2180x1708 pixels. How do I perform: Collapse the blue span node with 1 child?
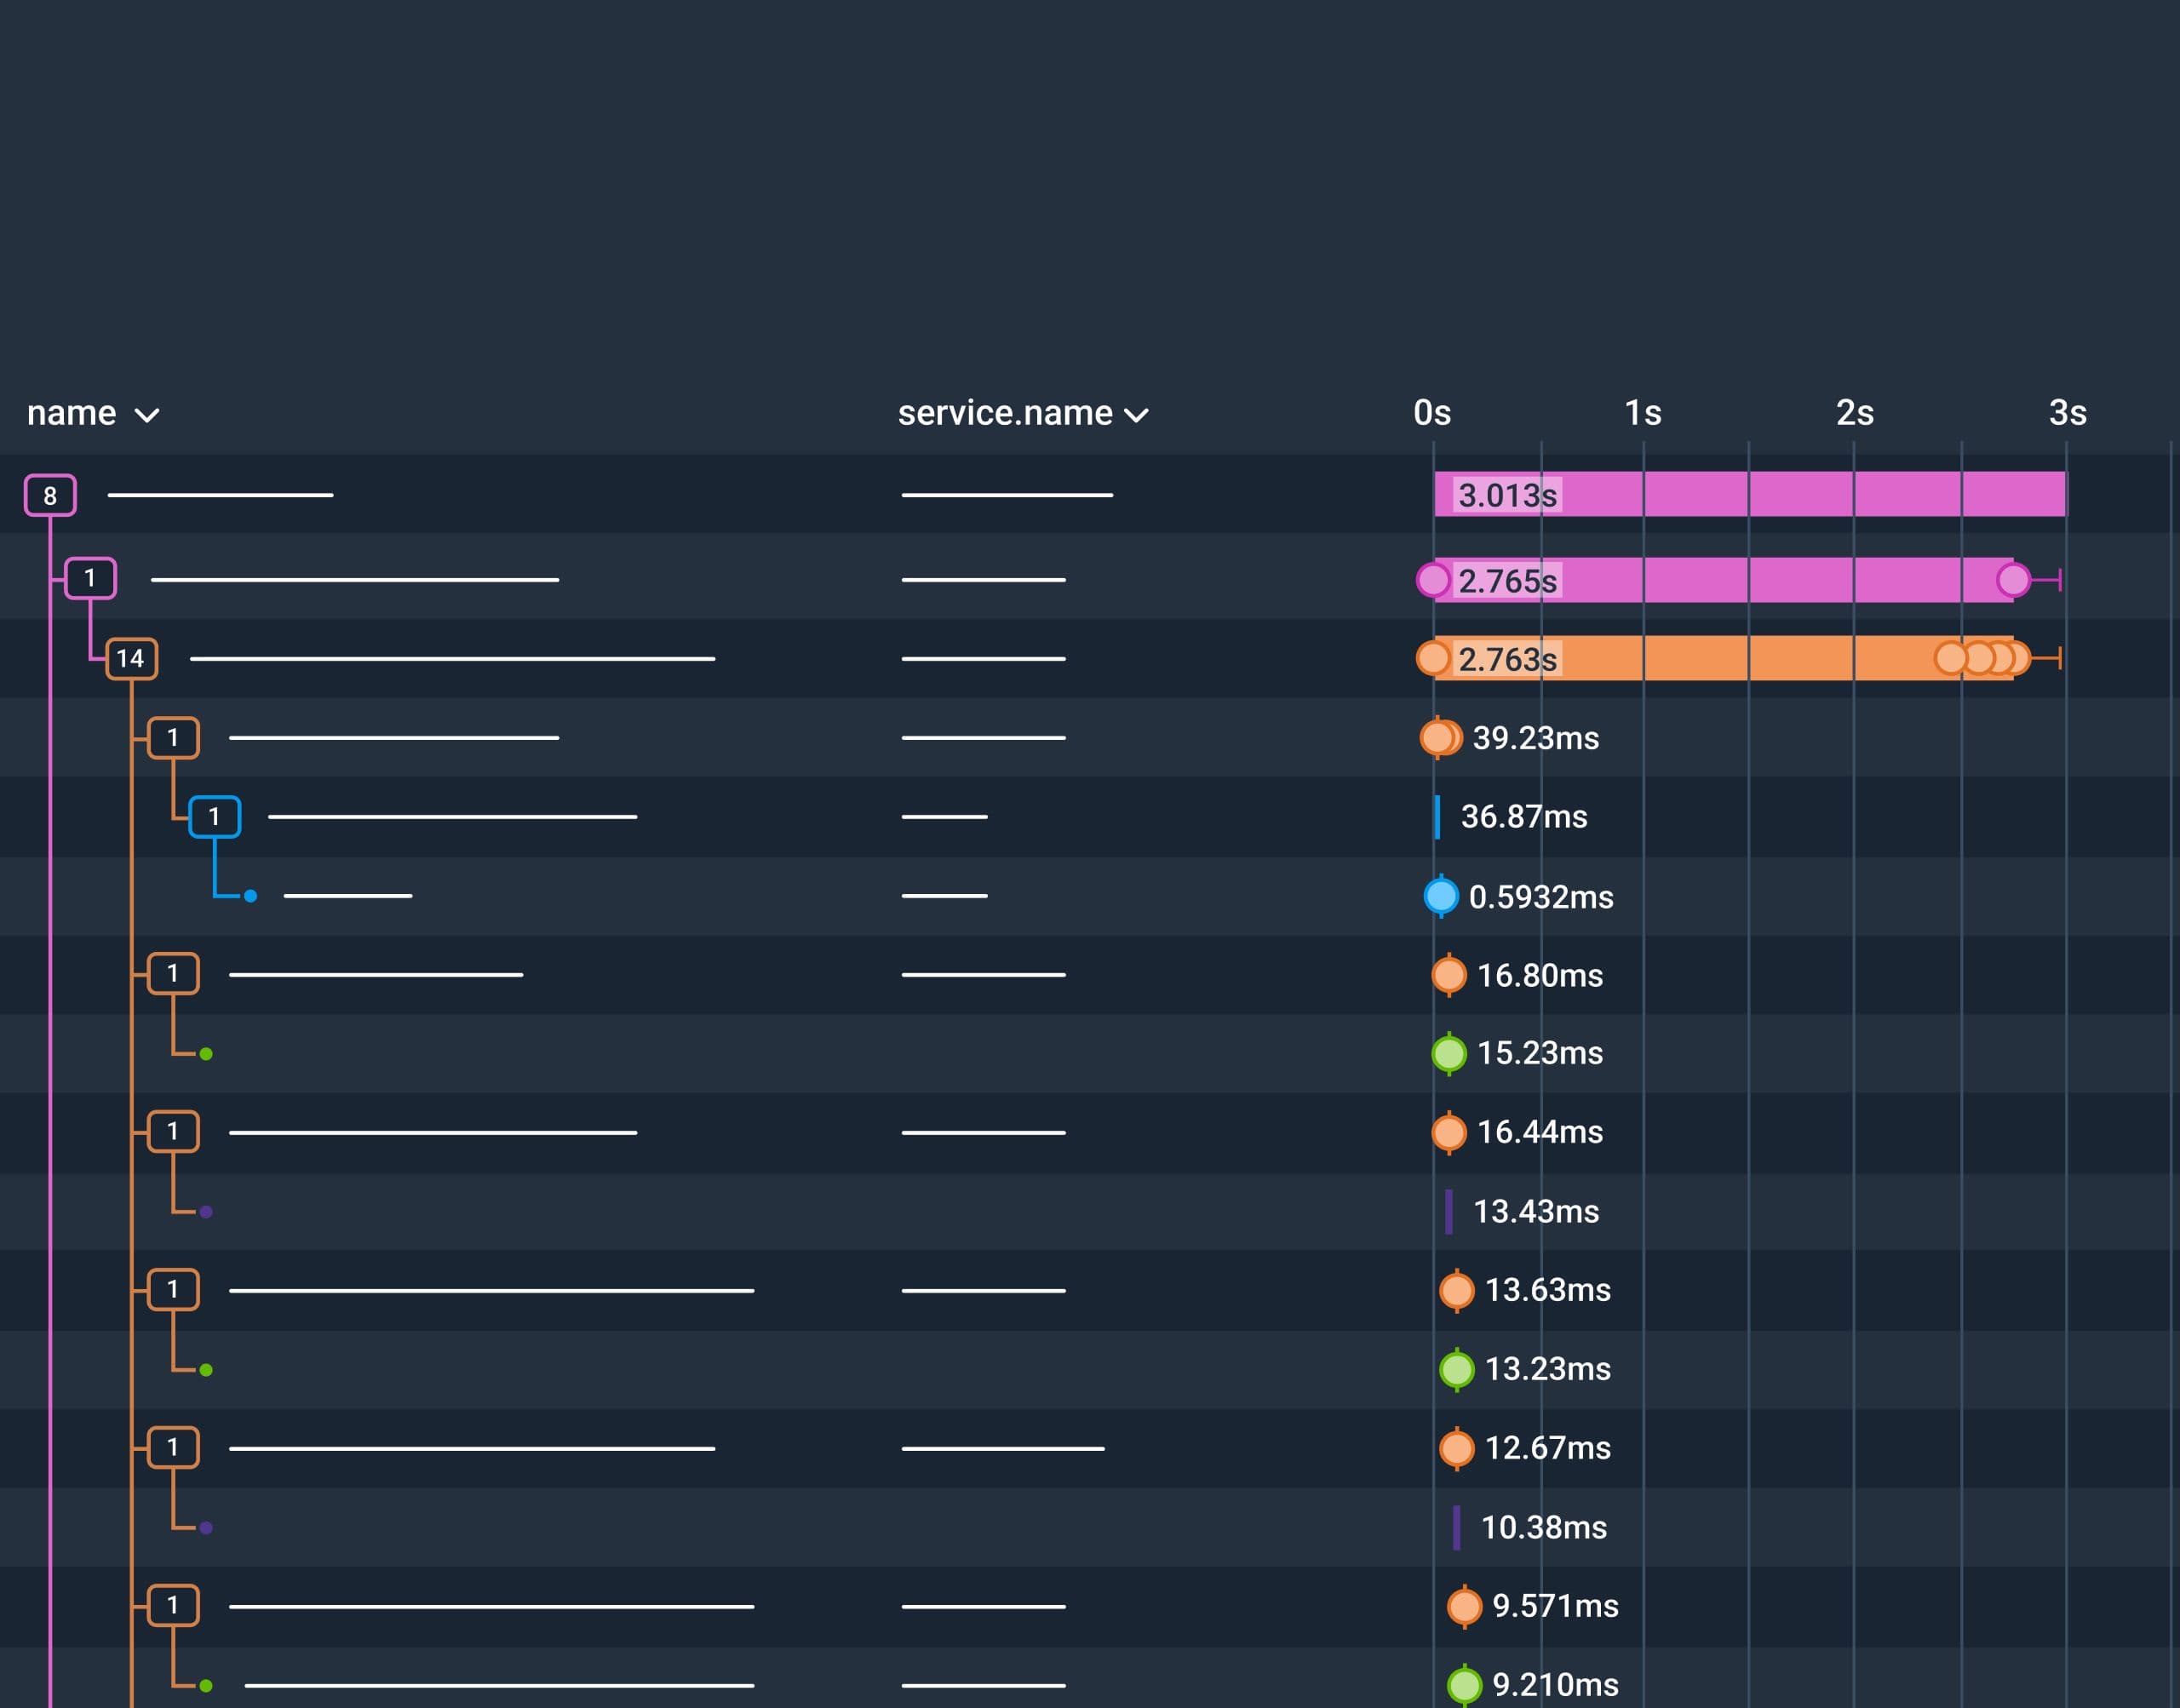click(x=214, y=817)
